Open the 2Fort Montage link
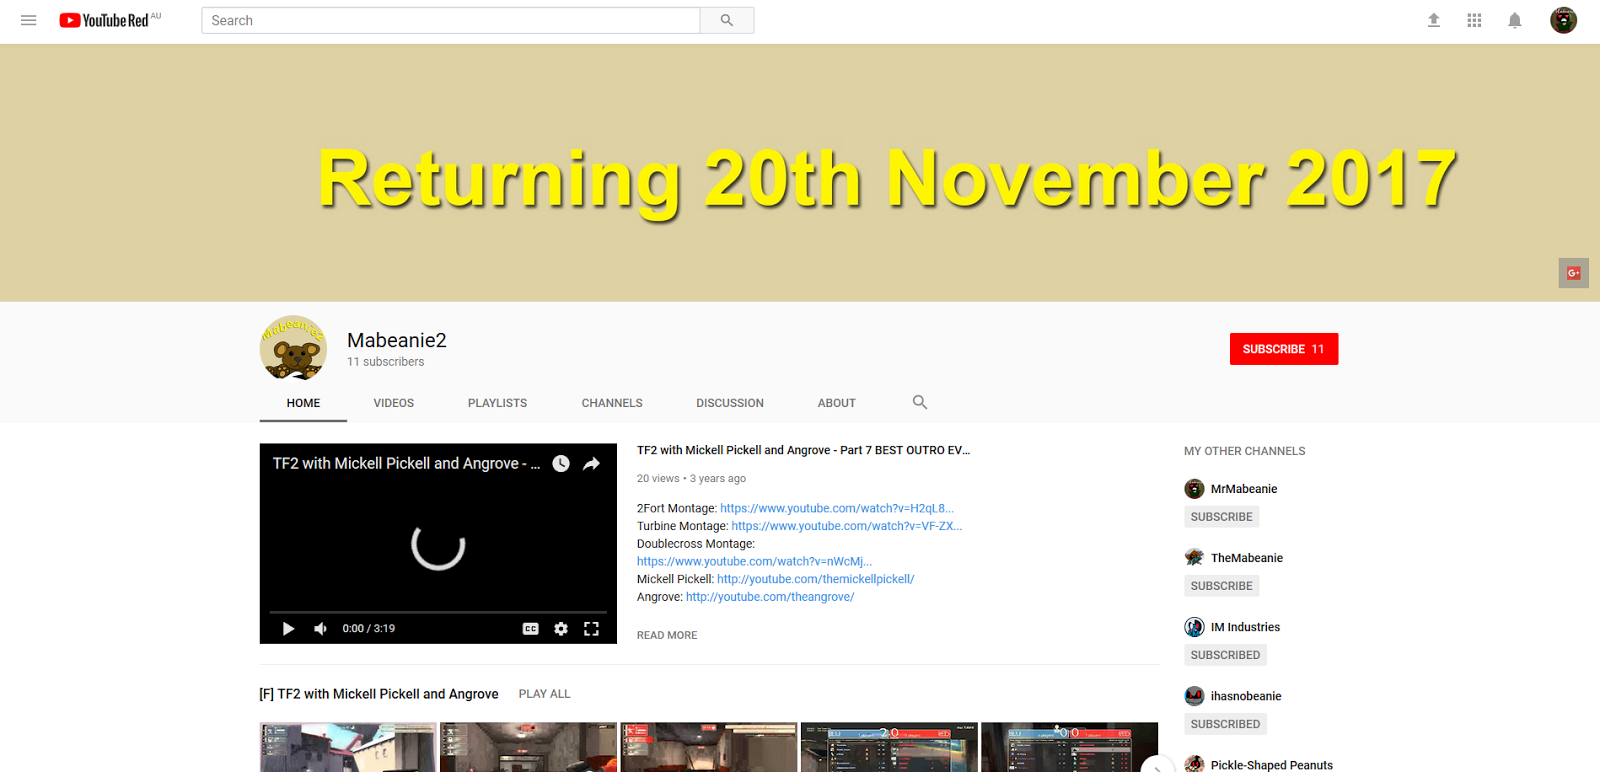 click(837, 508)
